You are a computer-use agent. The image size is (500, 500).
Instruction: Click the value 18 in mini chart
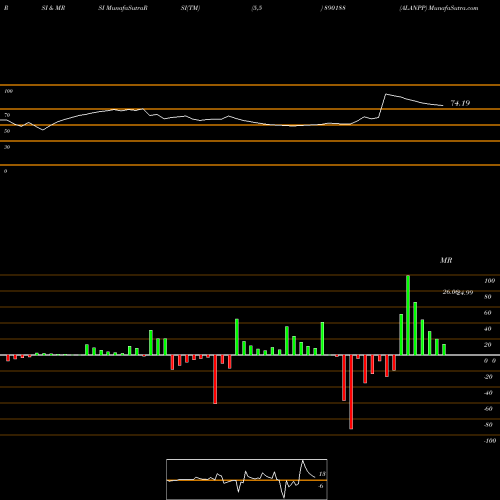(322, 474)
